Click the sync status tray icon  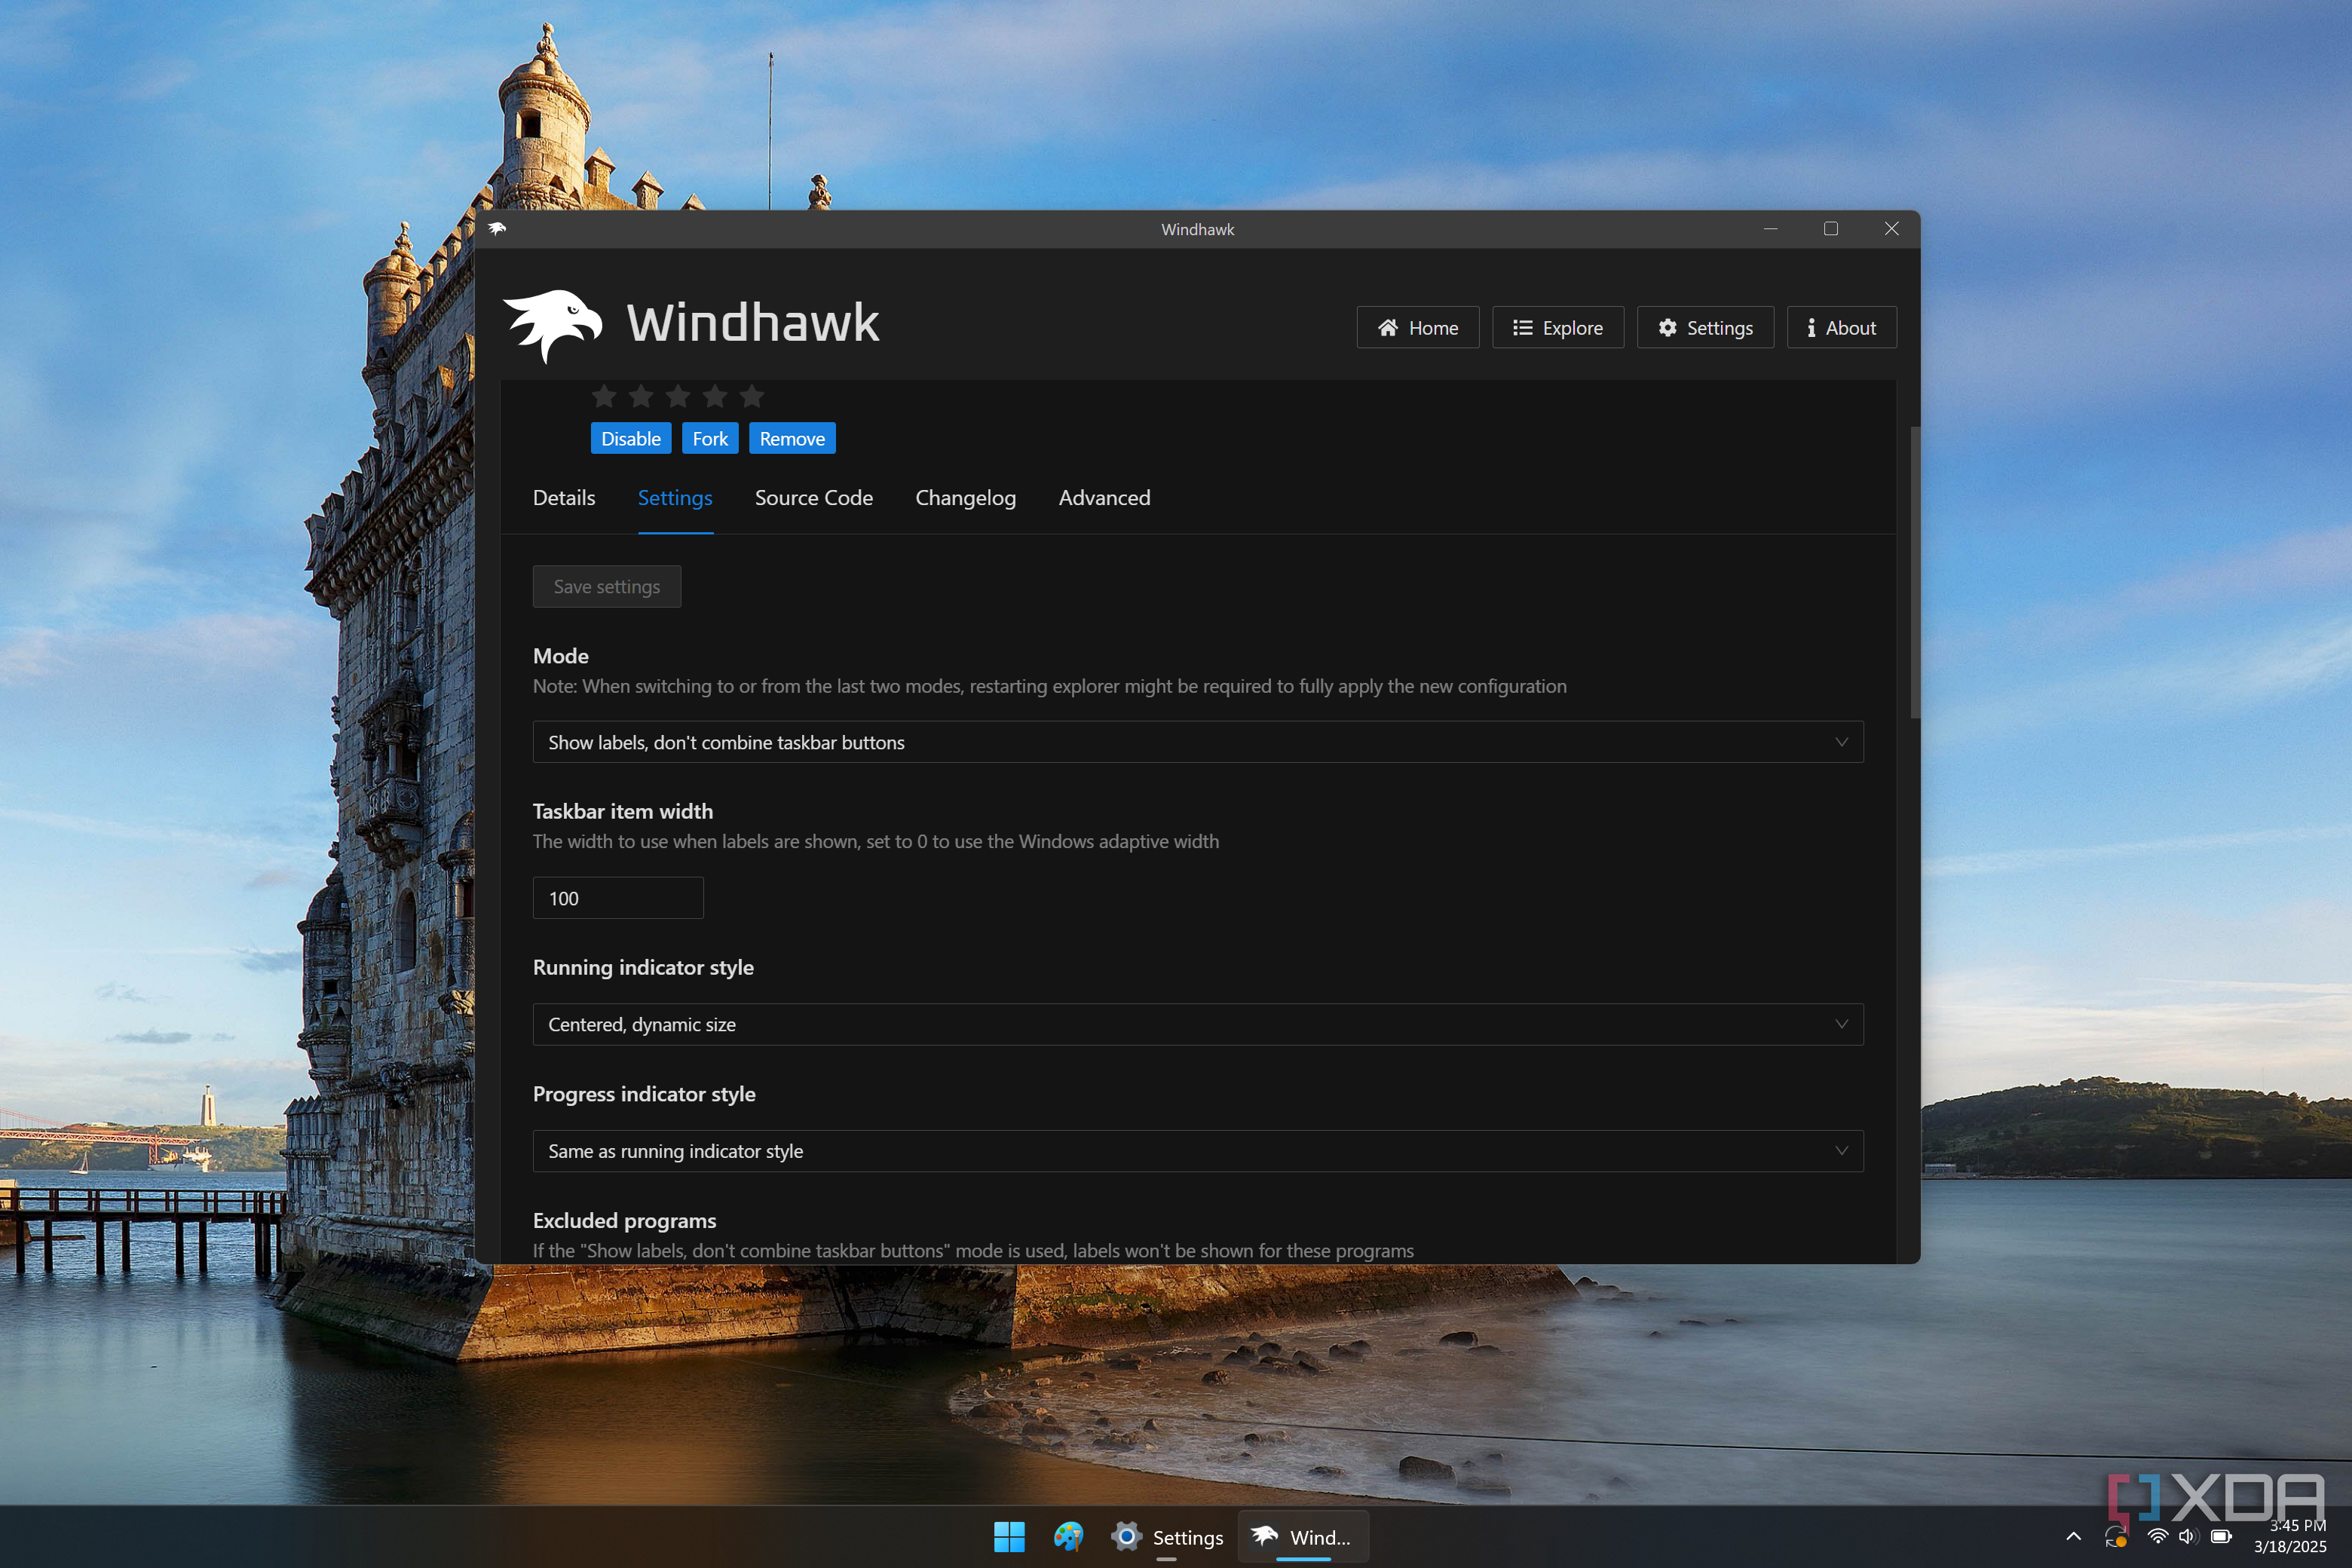[2115, 1537]
